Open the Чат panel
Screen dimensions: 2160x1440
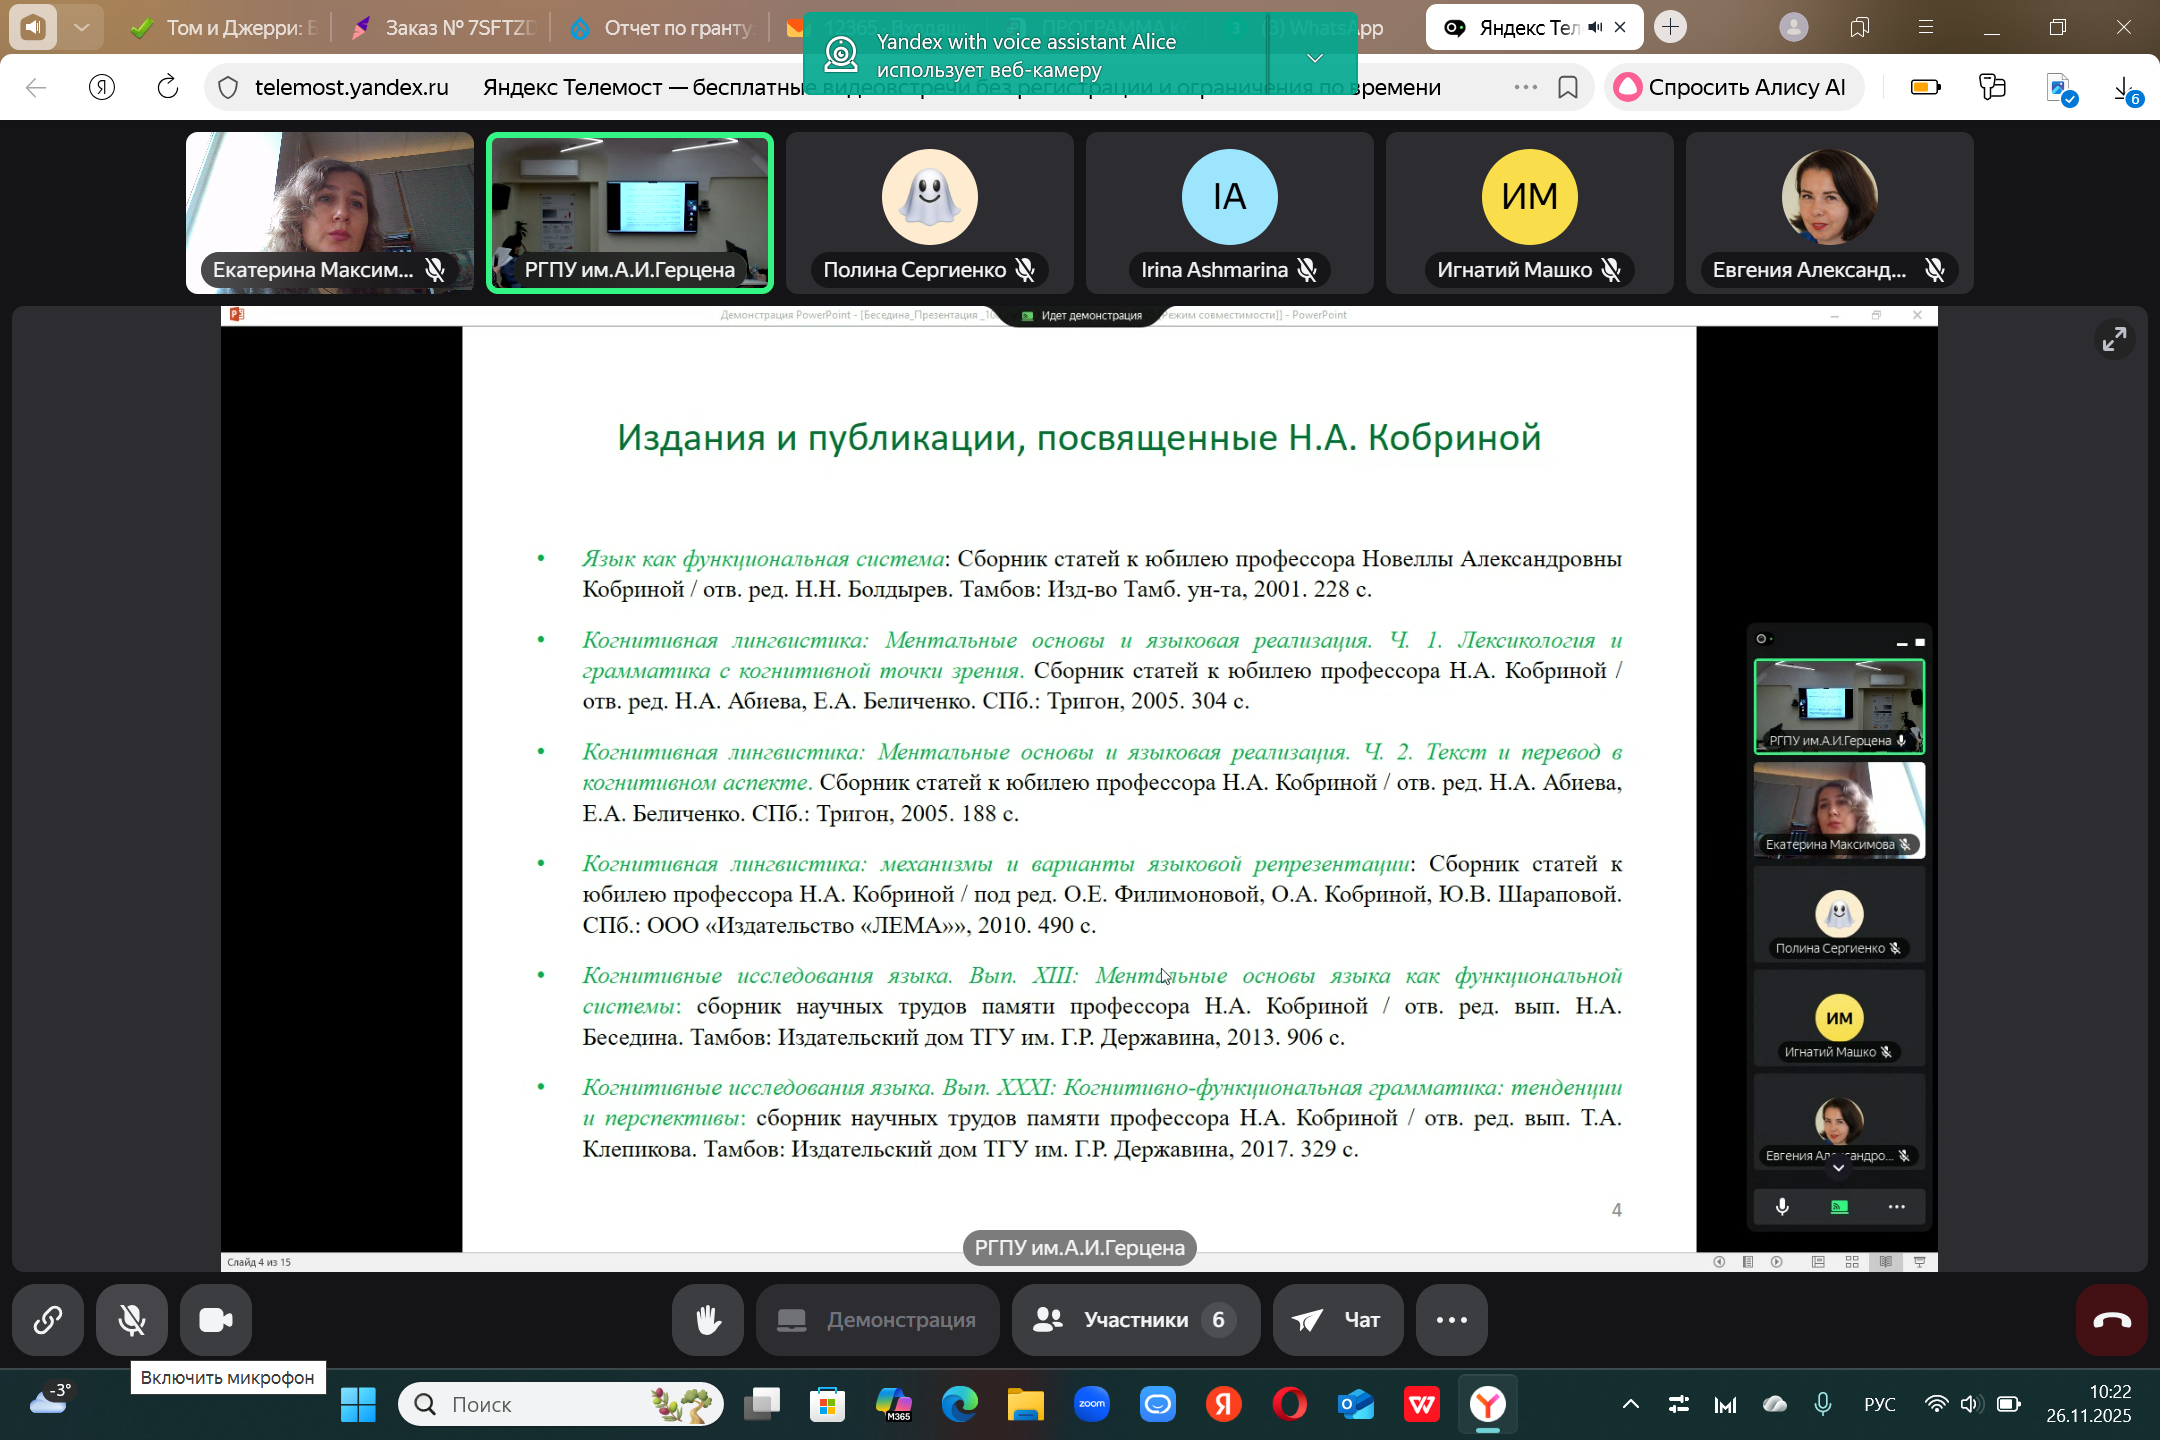[x=1337, y=1320]
